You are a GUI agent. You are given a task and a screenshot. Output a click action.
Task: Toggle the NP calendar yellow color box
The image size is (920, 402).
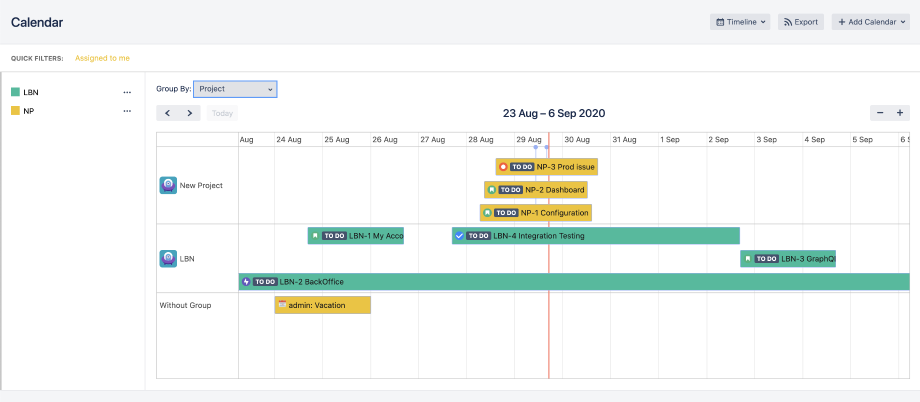(15, 111)
